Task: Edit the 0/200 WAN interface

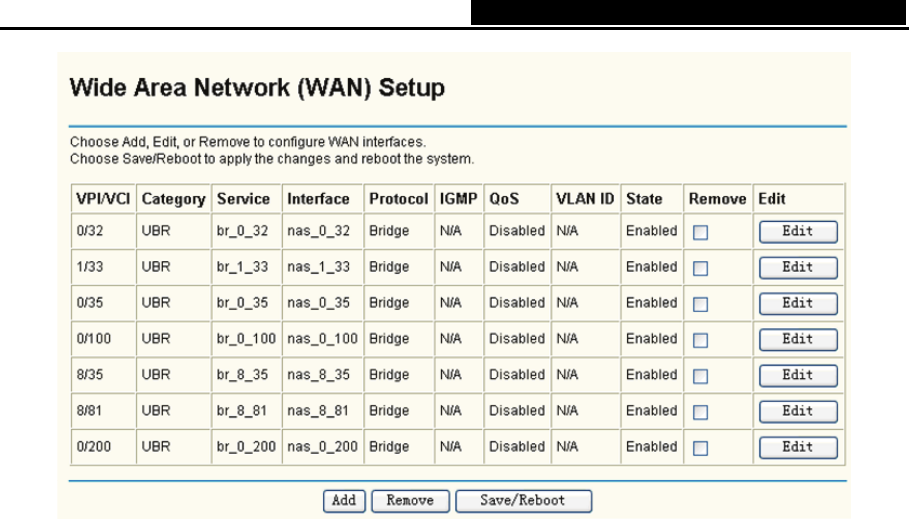Action: pyautogui.click(x=797, y=448)
